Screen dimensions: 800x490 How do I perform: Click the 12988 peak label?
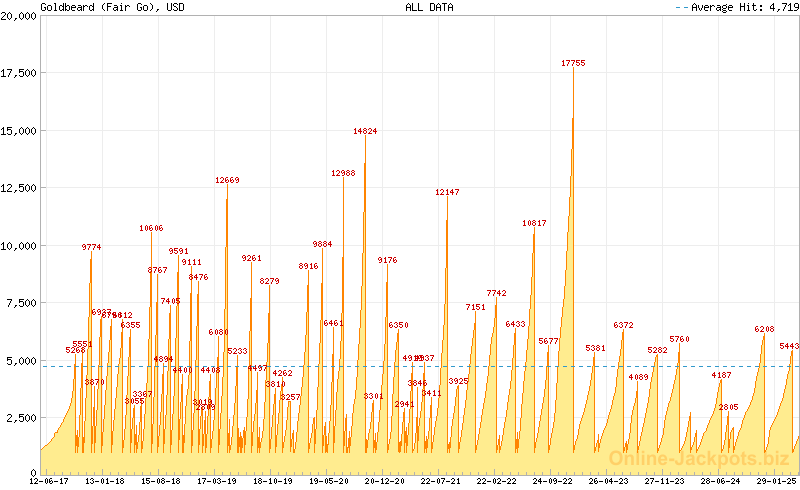pos(343,173)
